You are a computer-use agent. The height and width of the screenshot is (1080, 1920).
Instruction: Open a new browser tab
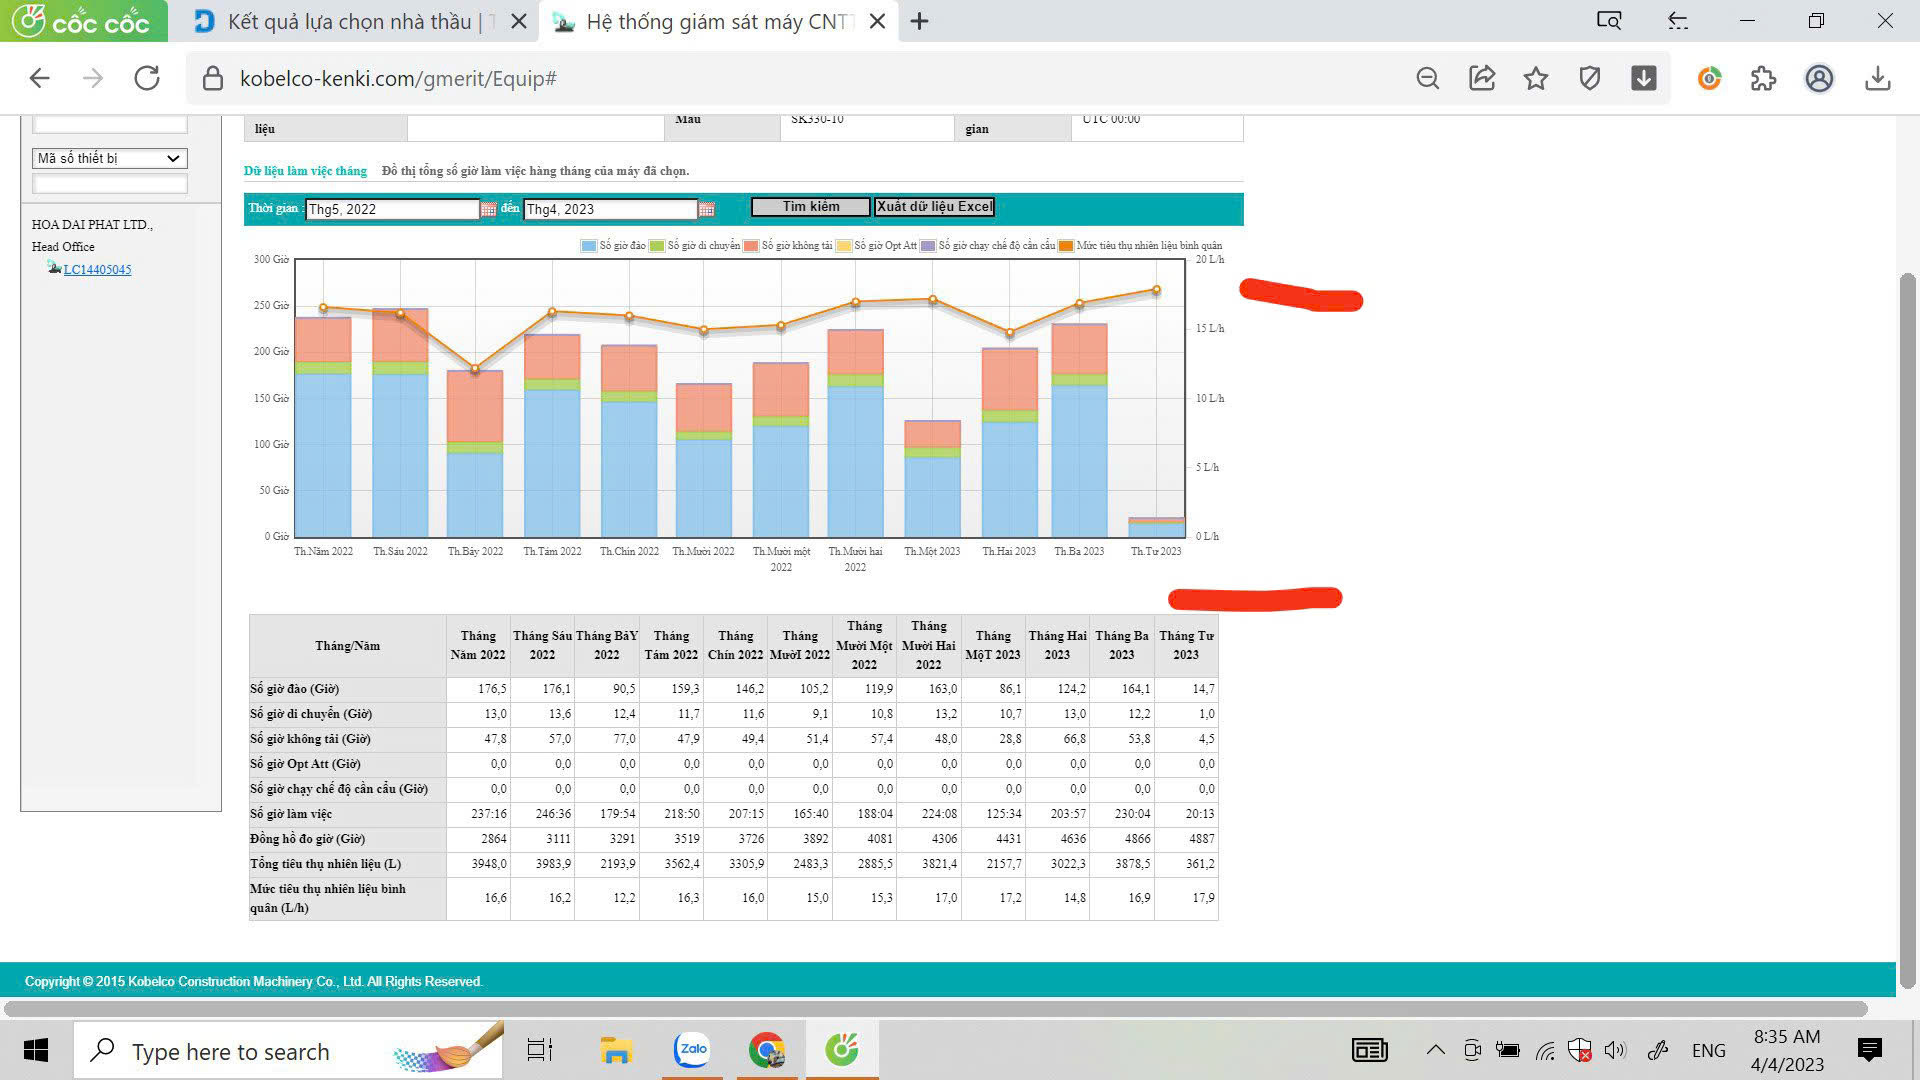click(x=920, y=21)
